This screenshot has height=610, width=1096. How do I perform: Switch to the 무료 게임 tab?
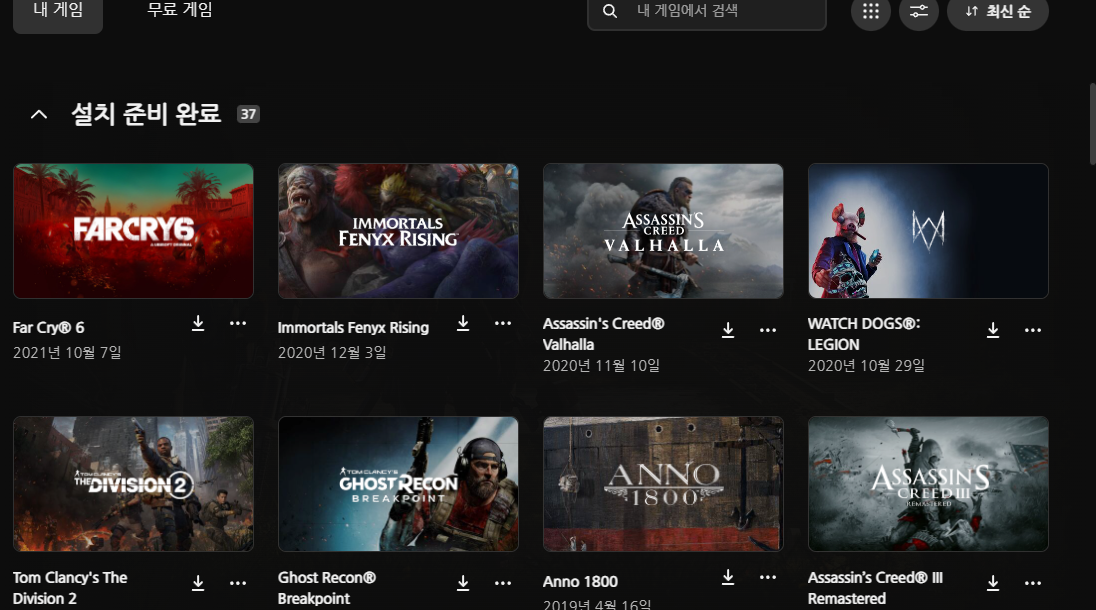point(180,10)
